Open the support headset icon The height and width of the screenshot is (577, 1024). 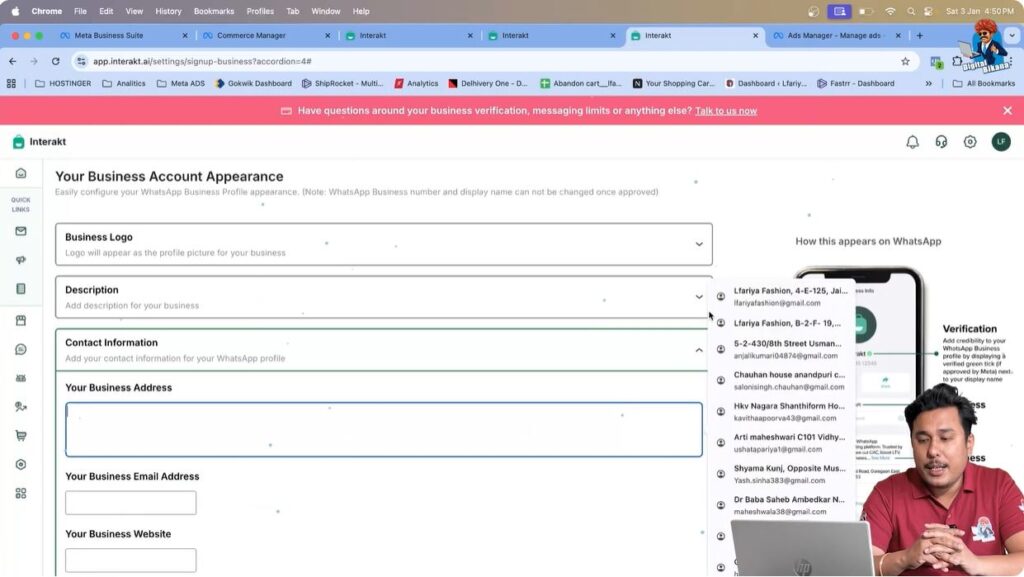(x=941, y=142)
